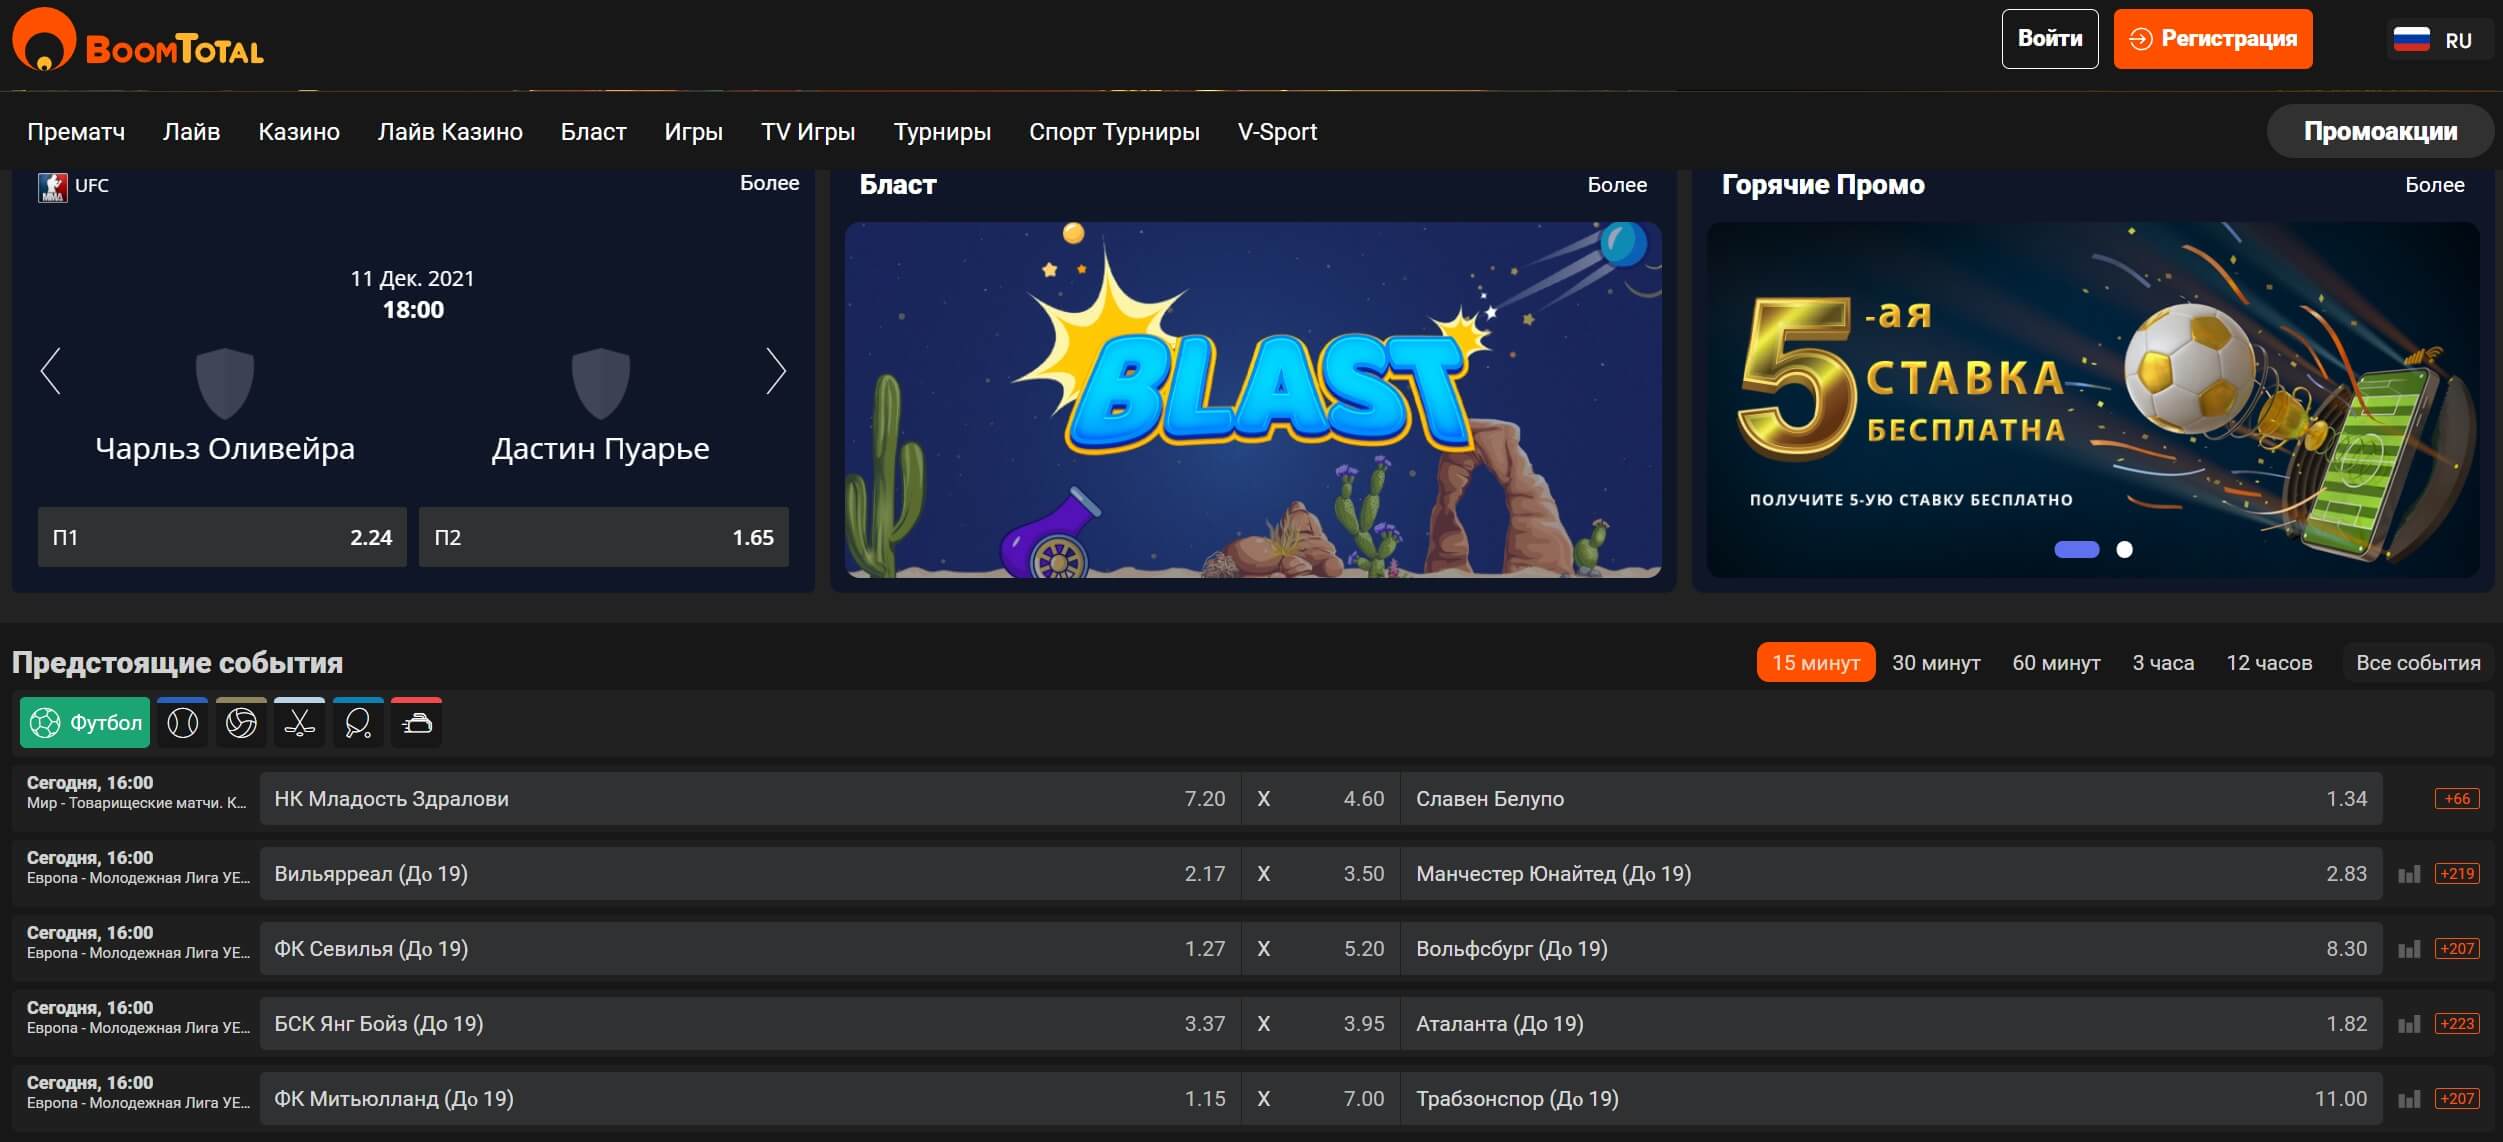Select the Футбол sport filter
The image size is (2503, 1142).
[85, 723]
